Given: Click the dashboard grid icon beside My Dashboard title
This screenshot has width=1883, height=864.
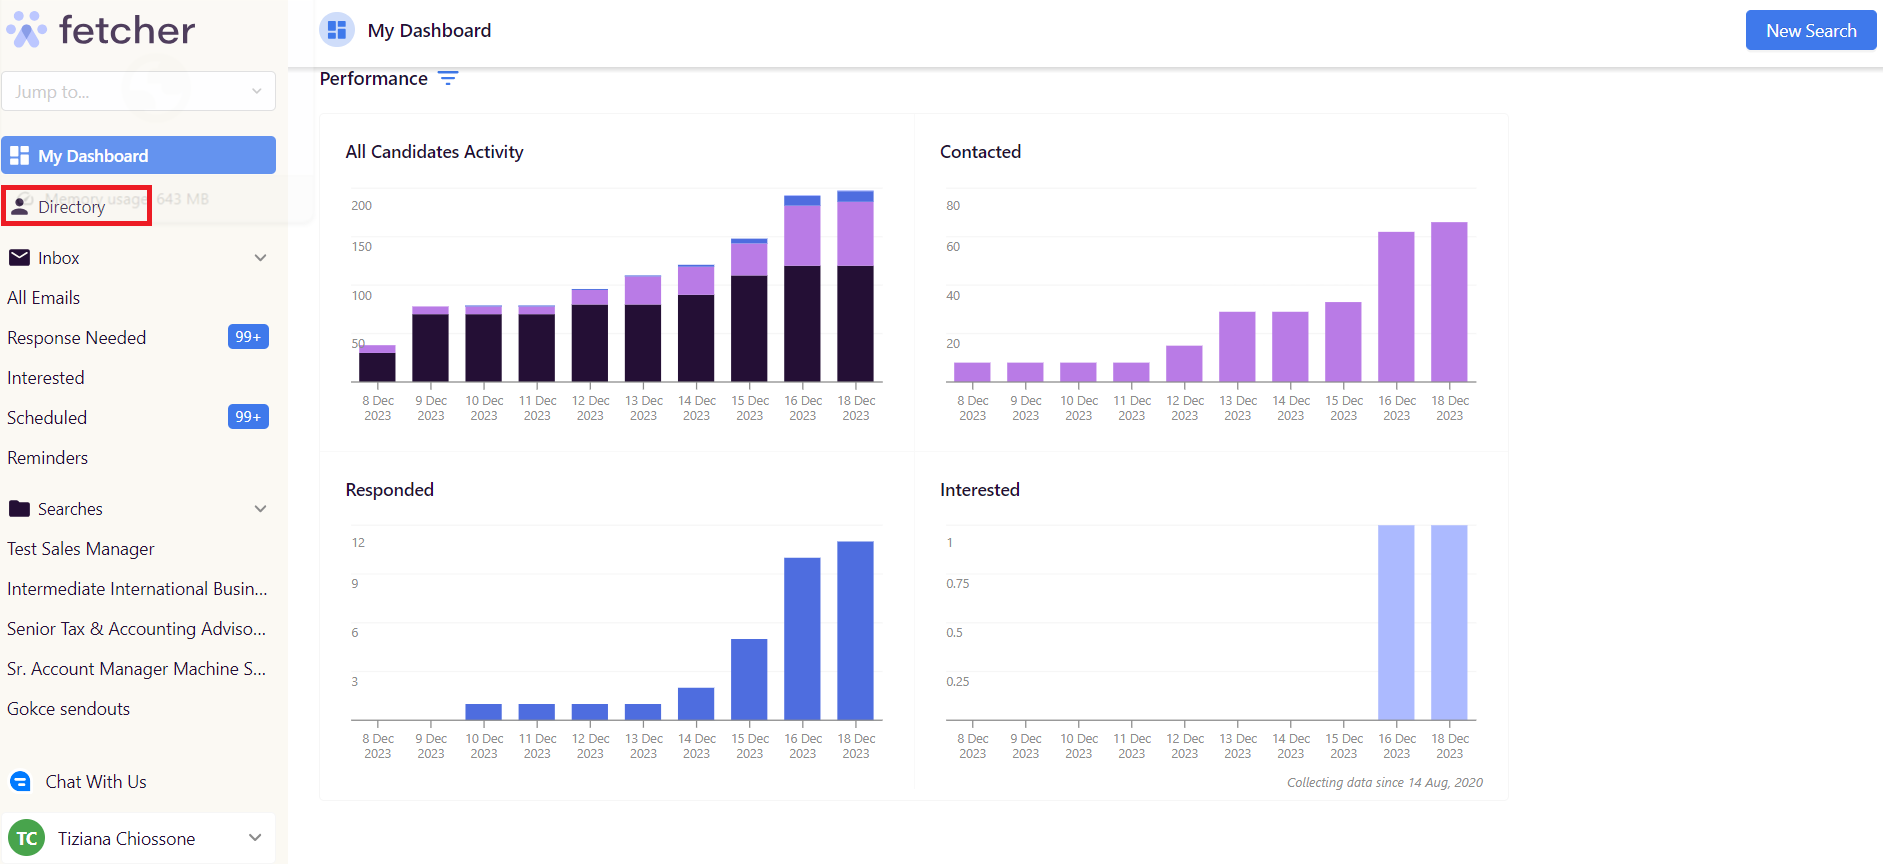Looking at the screenshot, I should pos(337,30).
